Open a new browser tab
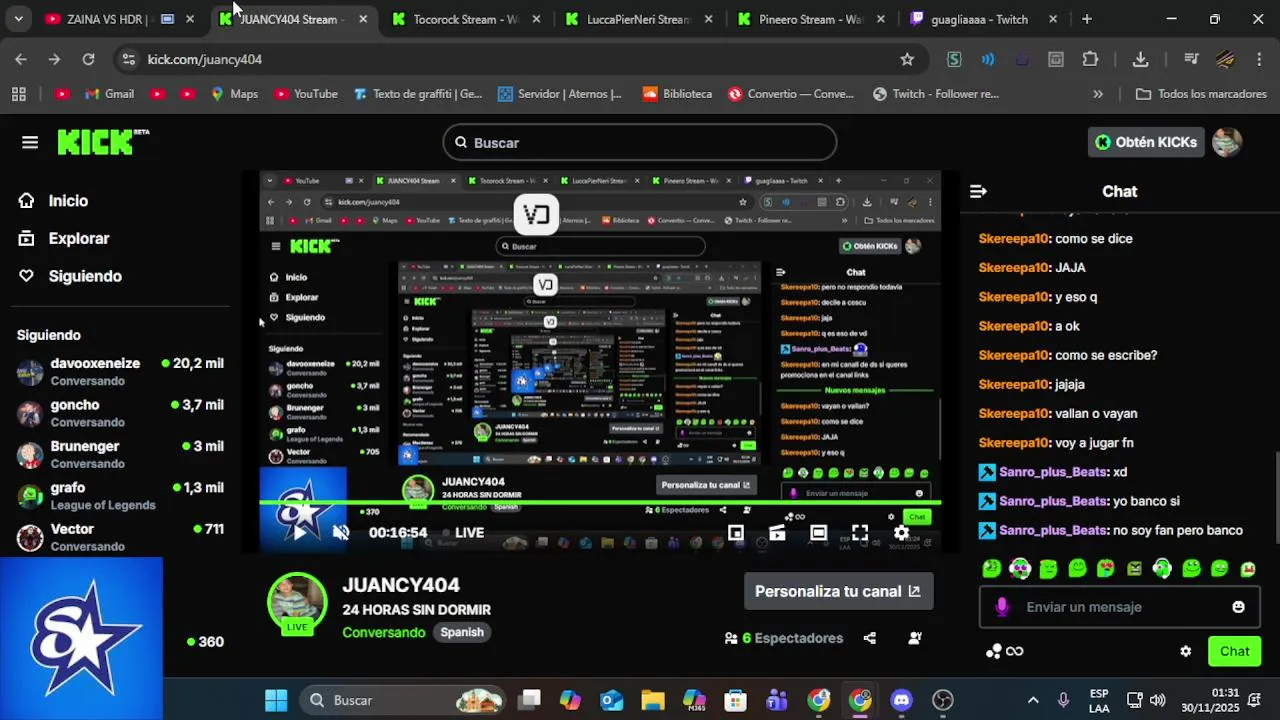This screenshot has height=720, width=1280. pos(1087,19)
